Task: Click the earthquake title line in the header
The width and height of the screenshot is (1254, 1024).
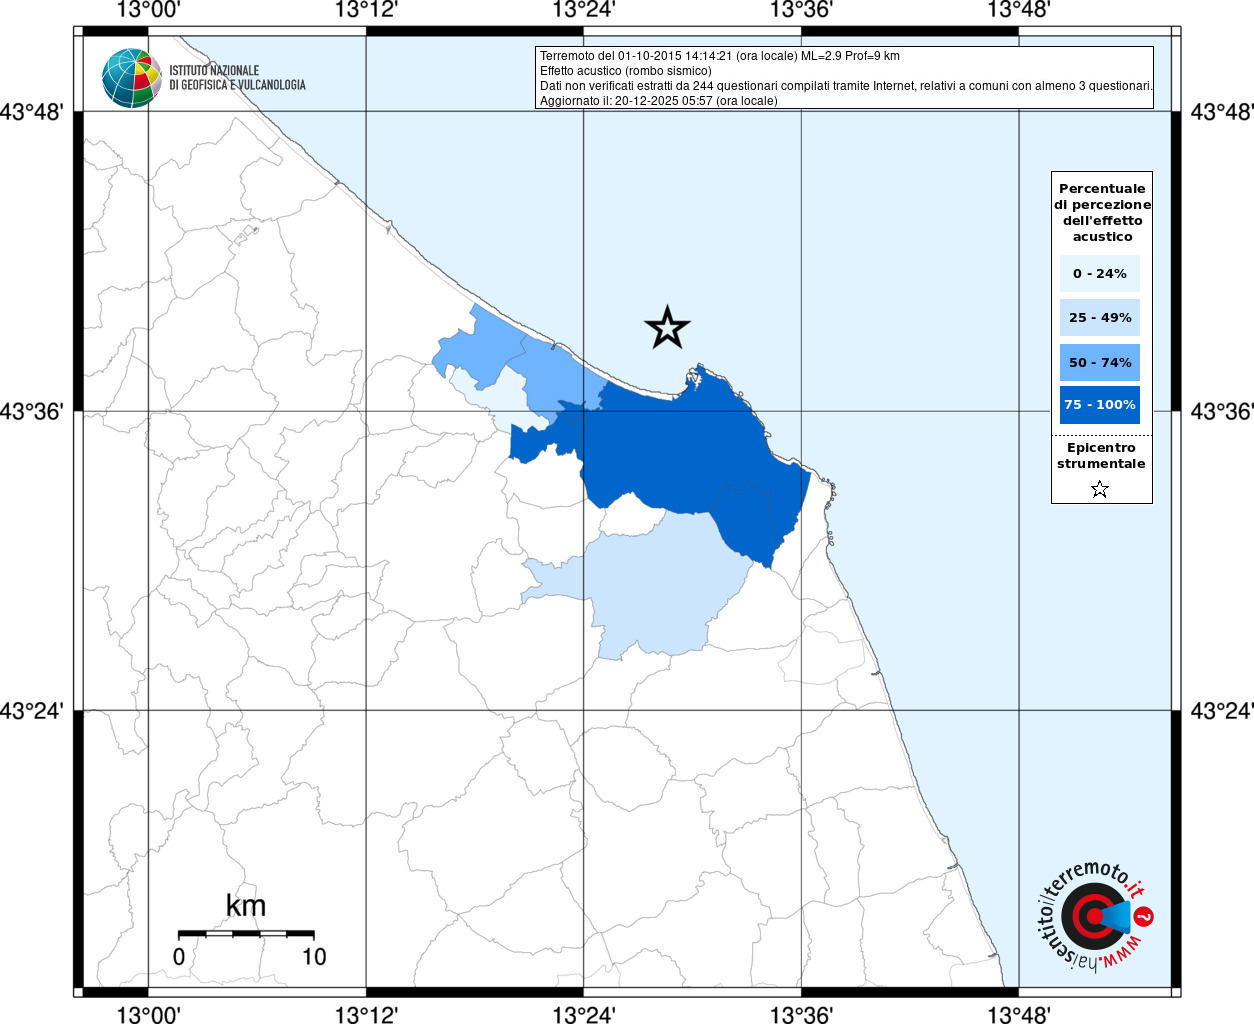Action: [719, 56]
